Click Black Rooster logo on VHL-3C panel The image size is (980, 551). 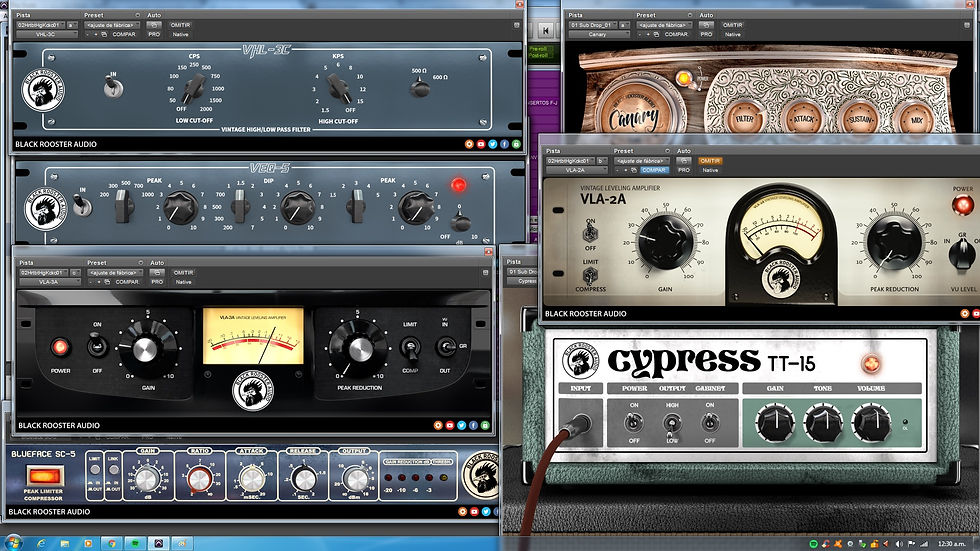[41, 91]
